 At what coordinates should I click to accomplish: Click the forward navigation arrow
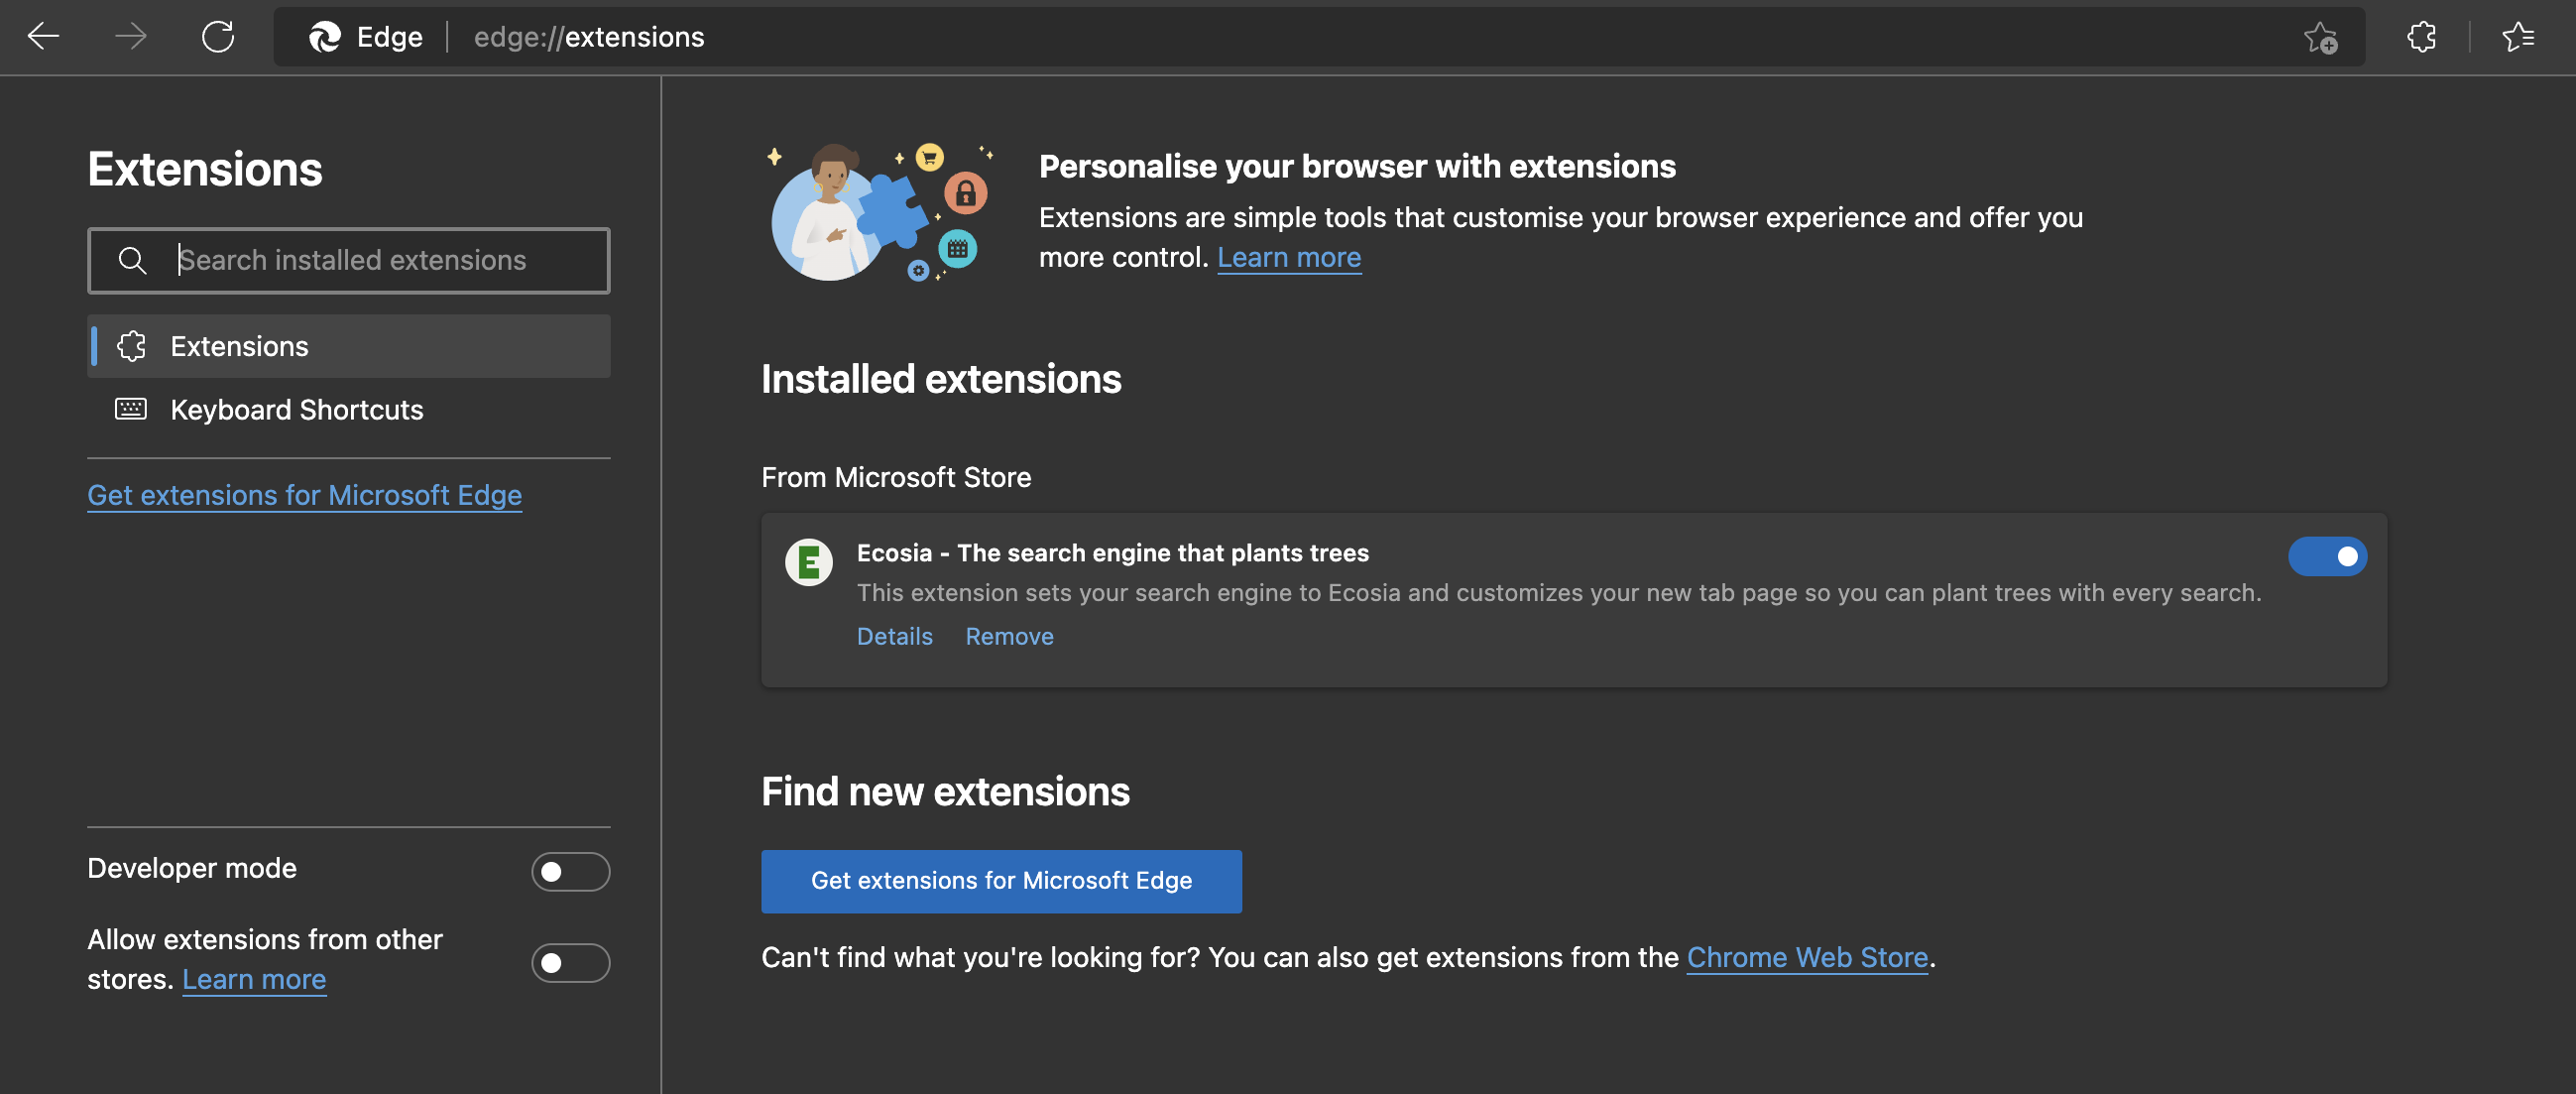tap(130, 37)
